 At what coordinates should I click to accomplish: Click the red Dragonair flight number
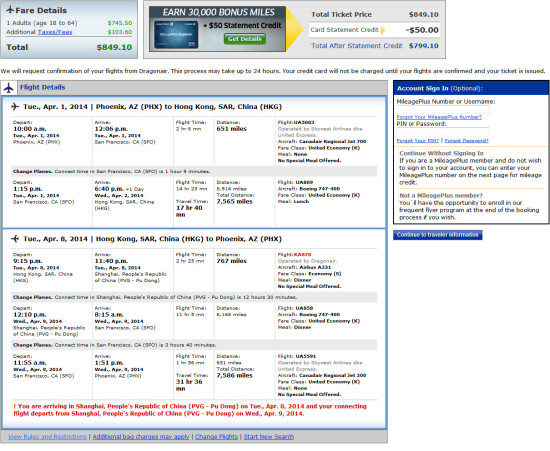(302, 255)
